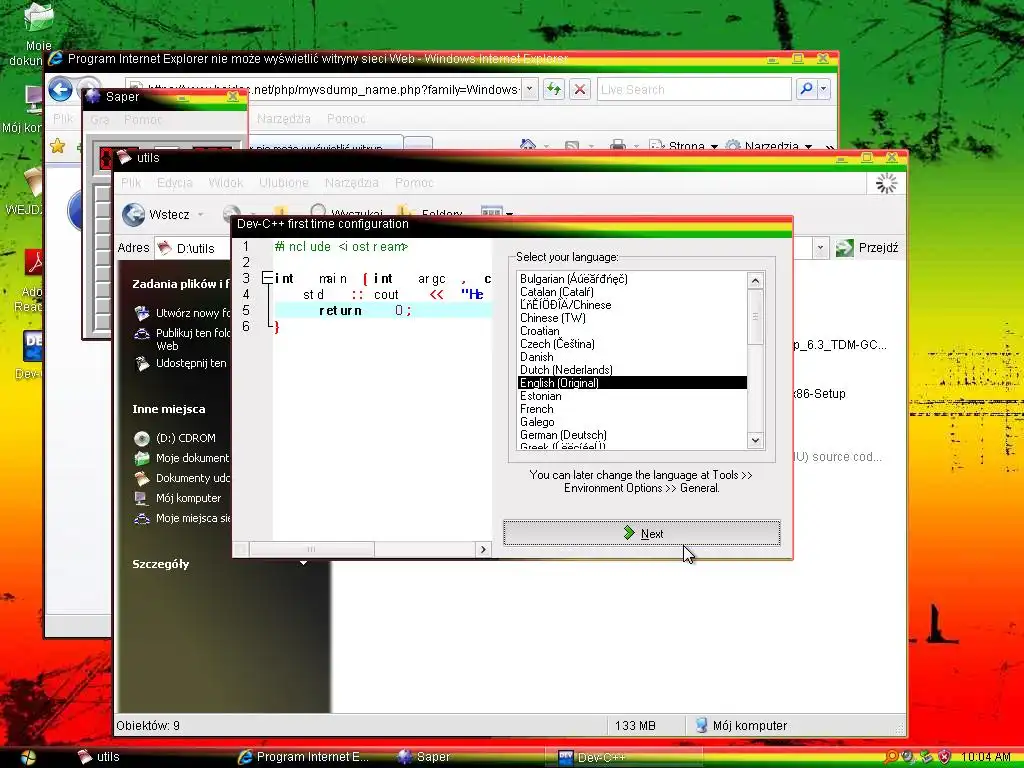The image size is (1024, 768).
Task: Switch to Internet Explorer taskbar button
Action: (x=304, y=756)
